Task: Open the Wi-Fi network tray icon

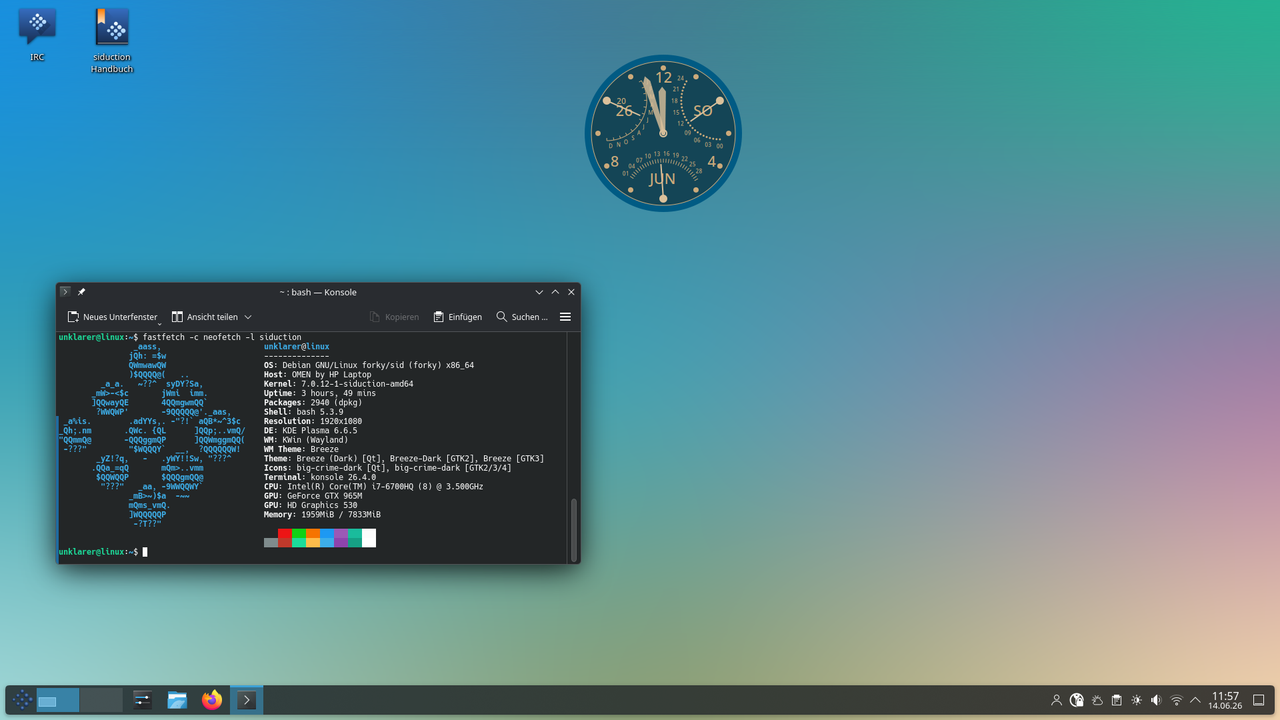Action: [1176, 701]
